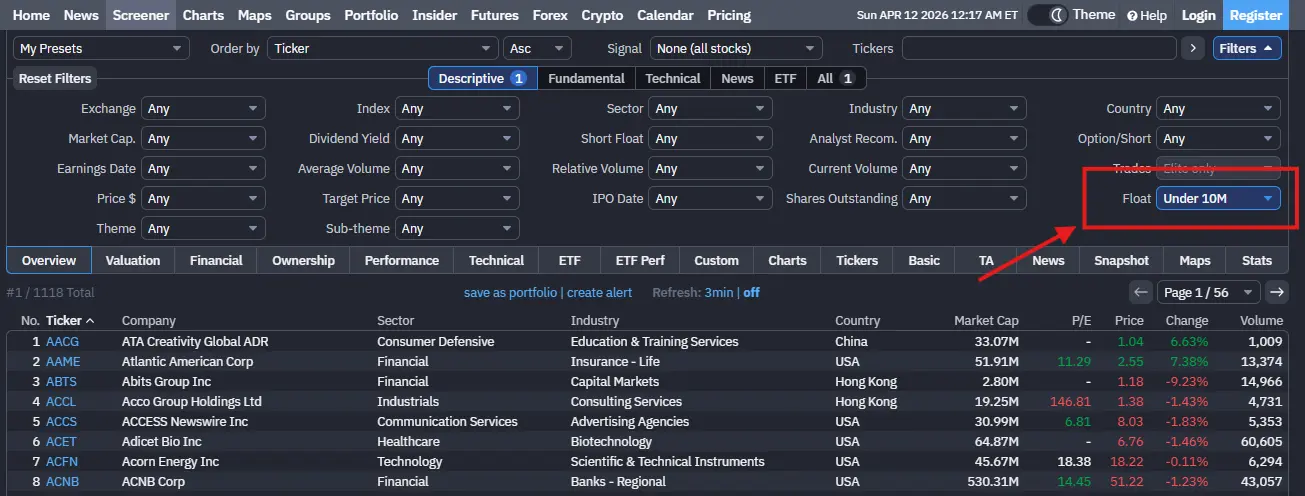Viewport: 1305px width, 496px height.
Task: Click the create alert link
Action: (599, 292)
